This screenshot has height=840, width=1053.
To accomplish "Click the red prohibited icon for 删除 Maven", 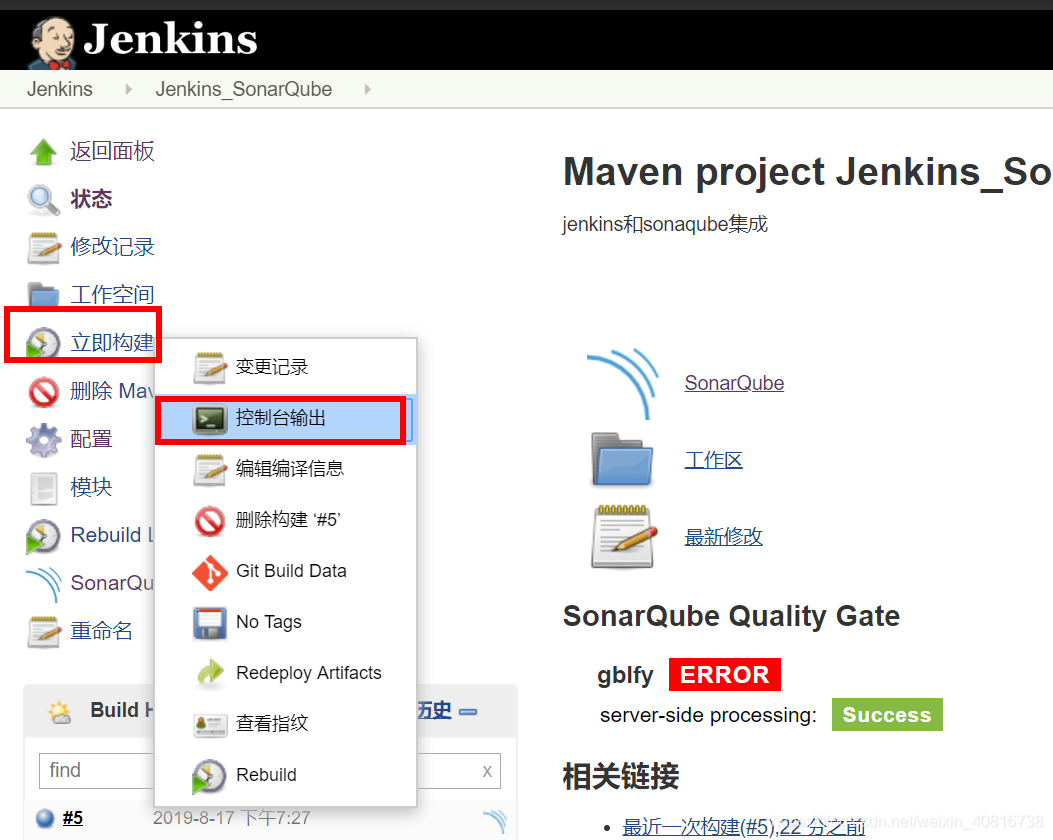I will [x=44, y=391].
